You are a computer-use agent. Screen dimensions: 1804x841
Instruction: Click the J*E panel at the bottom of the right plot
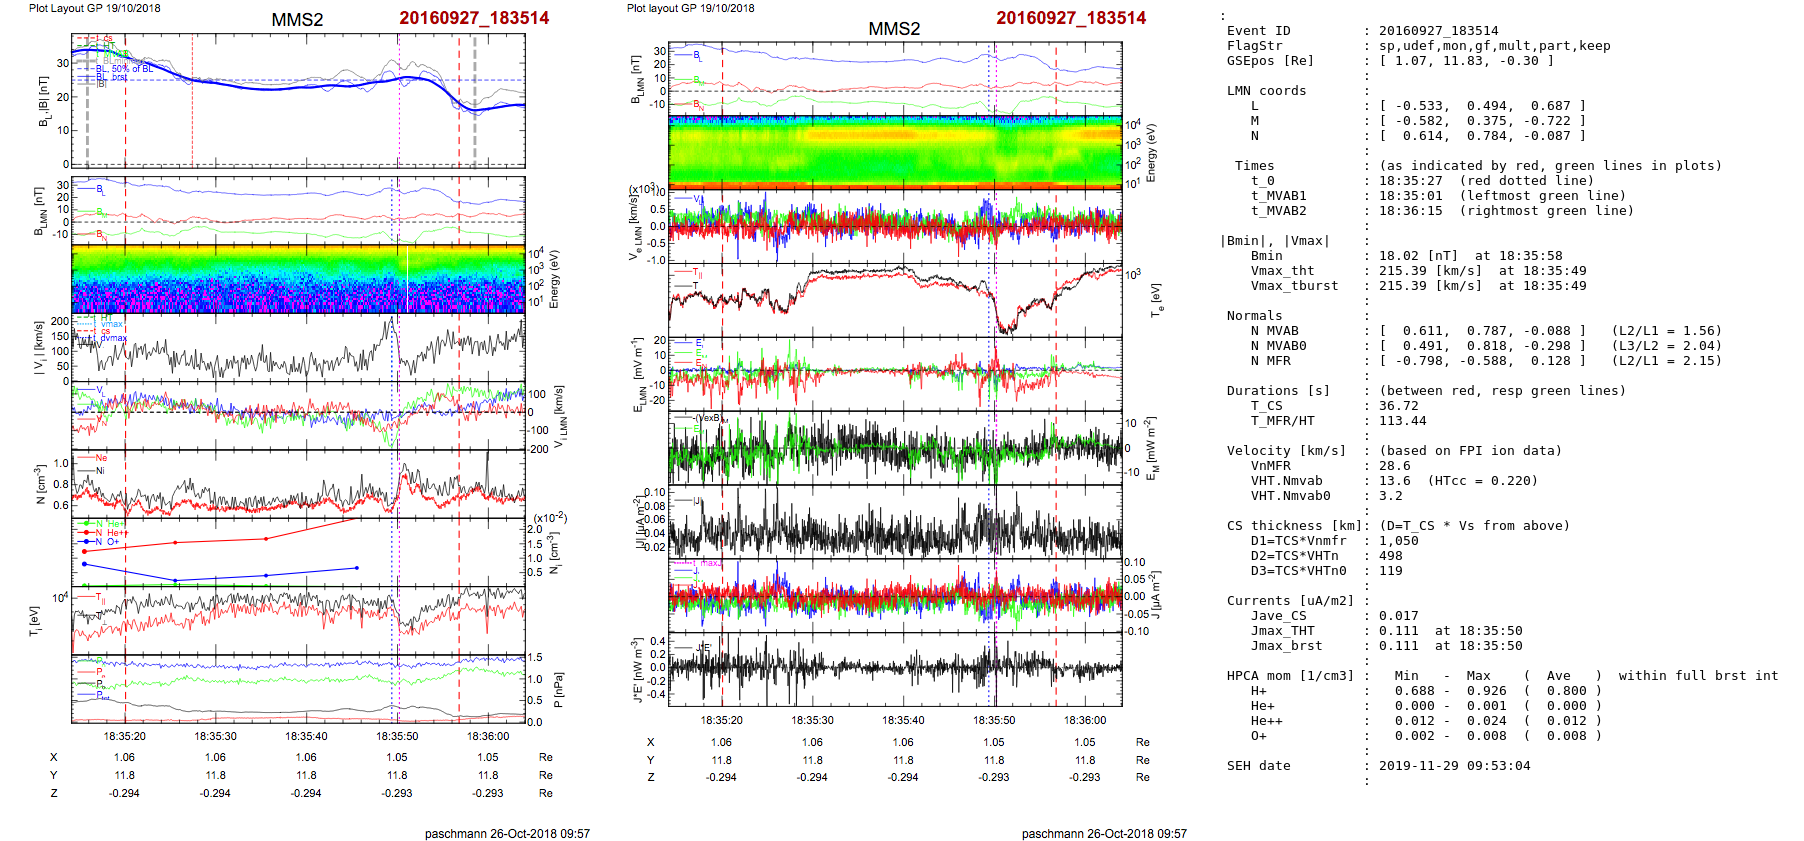[895, 669]
